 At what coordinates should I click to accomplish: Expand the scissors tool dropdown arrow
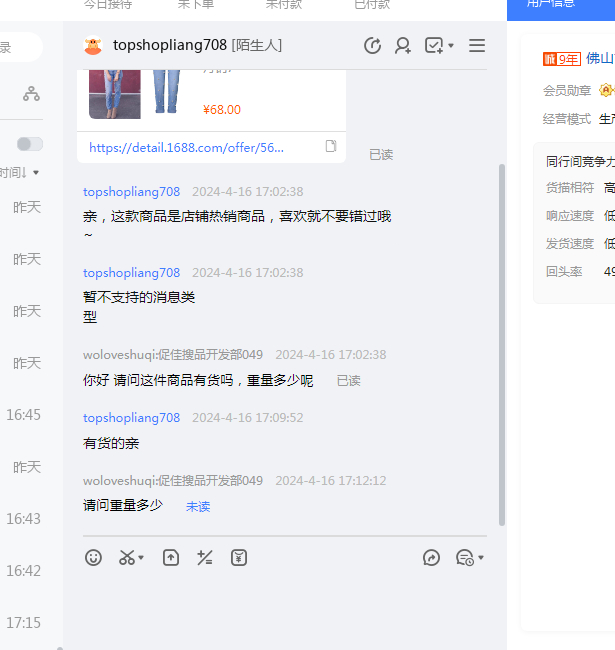pos(141,558)
